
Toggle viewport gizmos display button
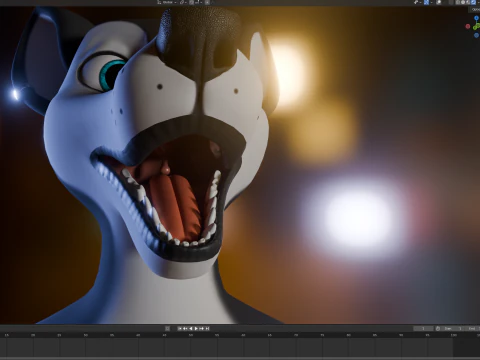click(x=426, y=2)
